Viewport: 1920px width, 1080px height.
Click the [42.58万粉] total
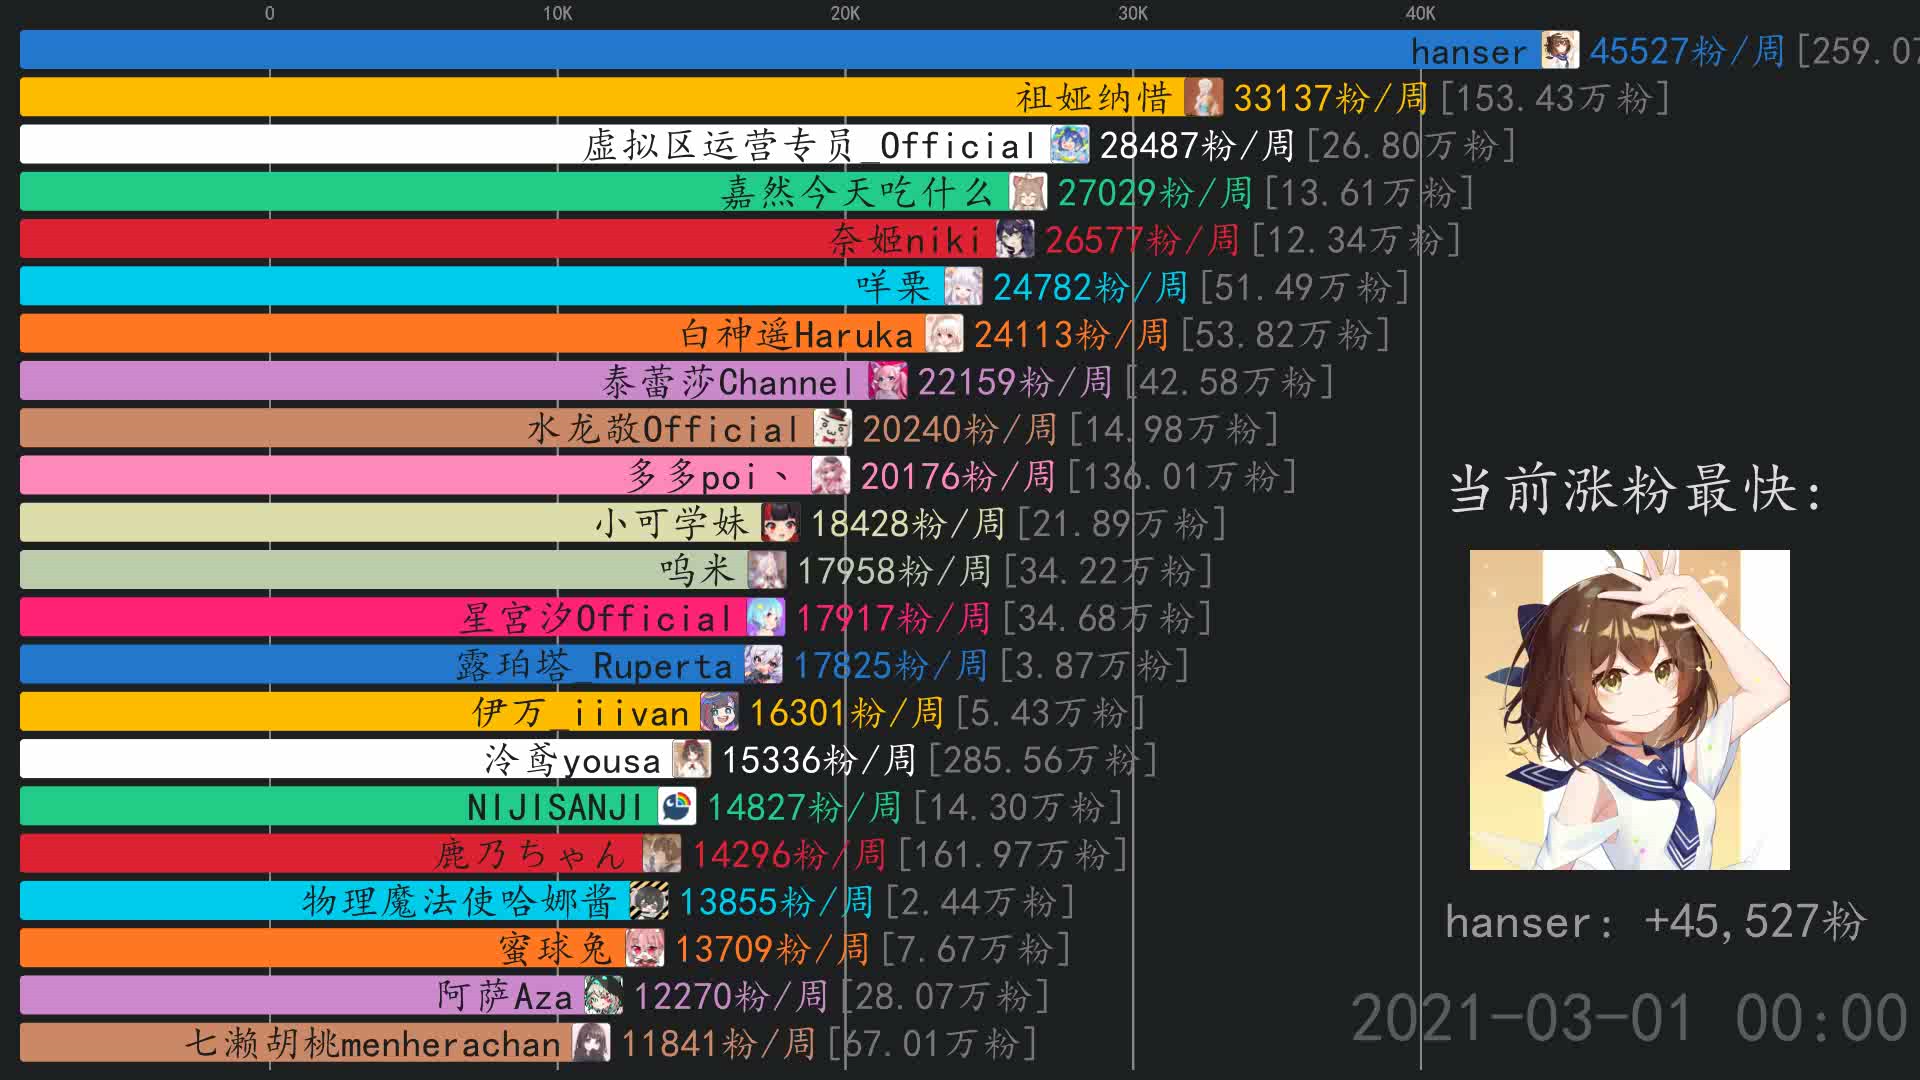[x=1229, y=382]
